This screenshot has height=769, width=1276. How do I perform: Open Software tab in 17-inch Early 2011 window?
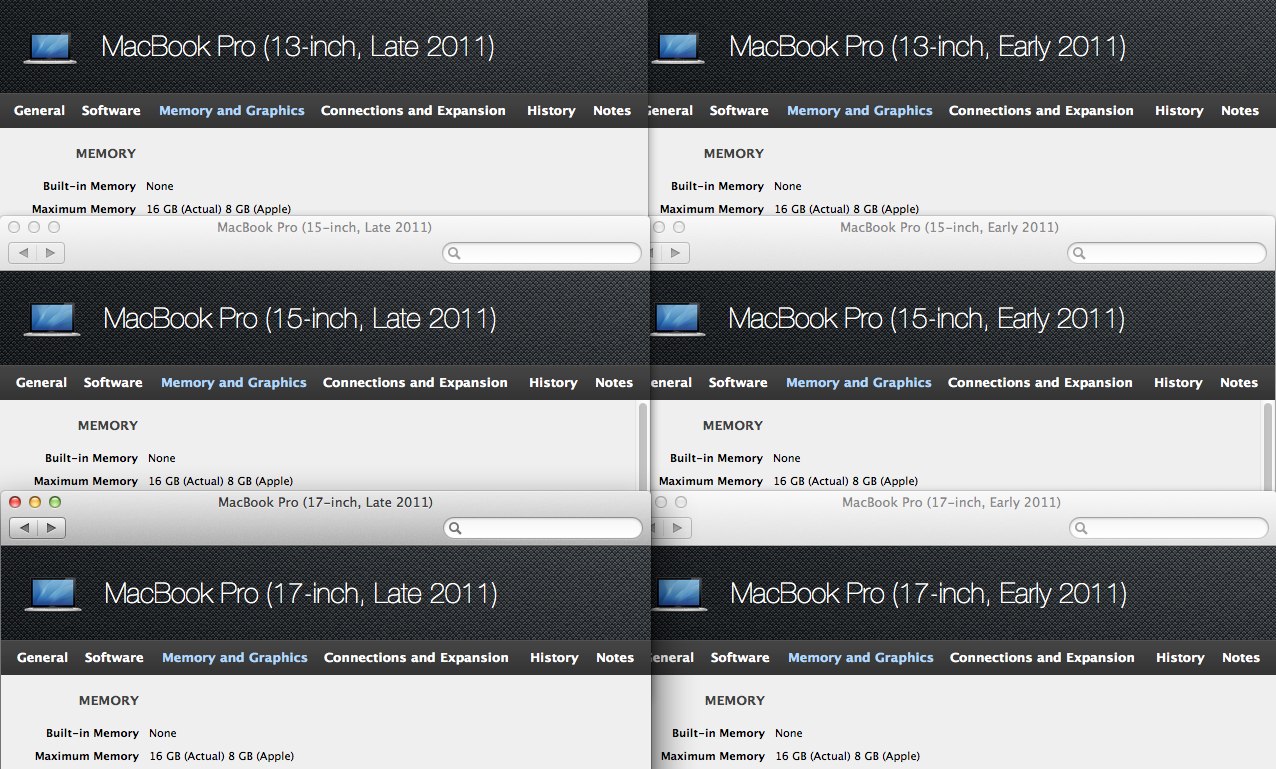(740, 658)
